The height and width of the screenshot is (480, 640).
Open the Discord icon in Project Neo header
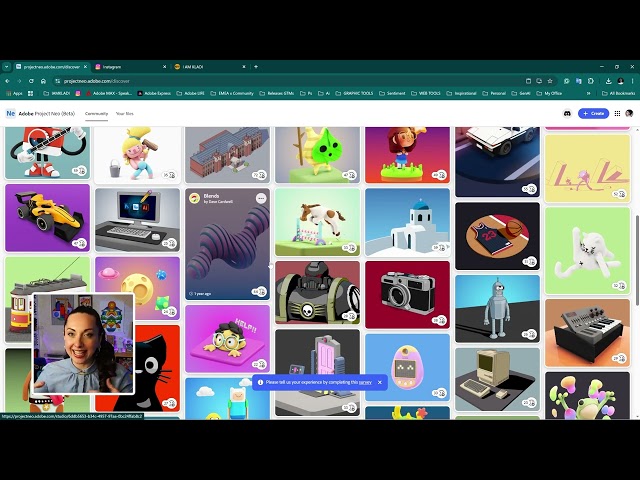click(567, 113)
